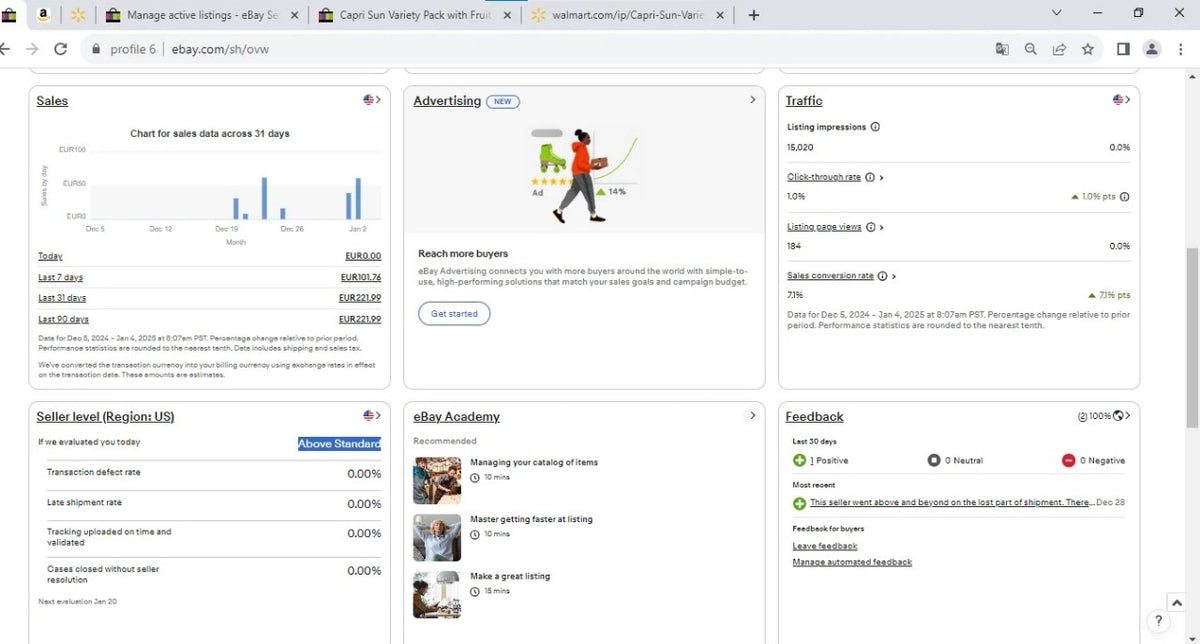Click the EUR101.76 sales amount

(361, 277)
